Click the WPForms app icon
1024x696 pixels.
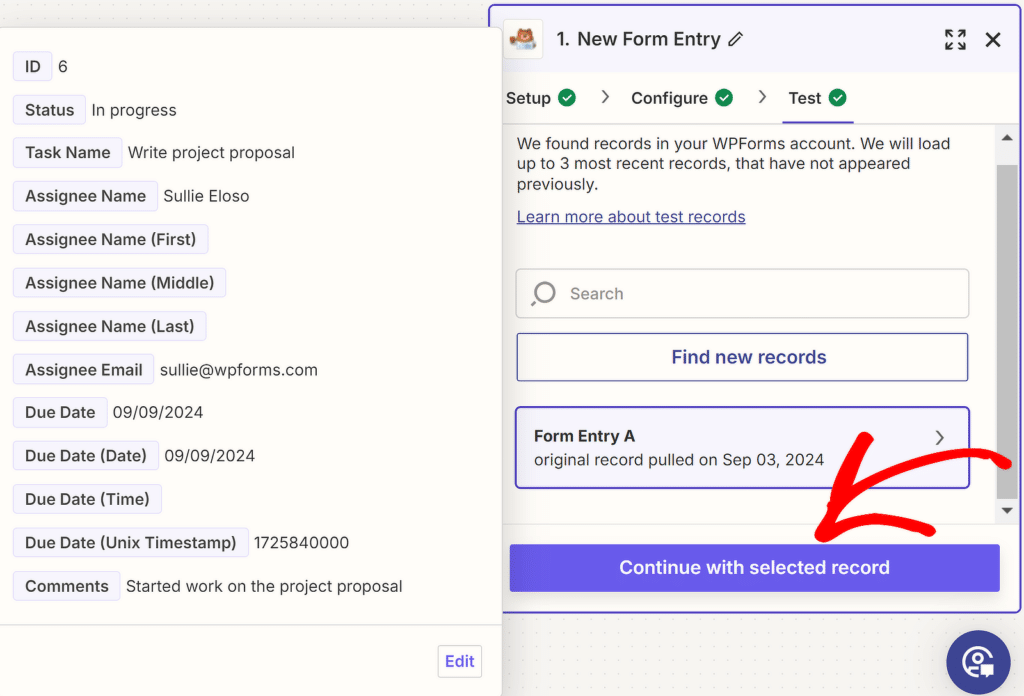[x=523, y=40]
